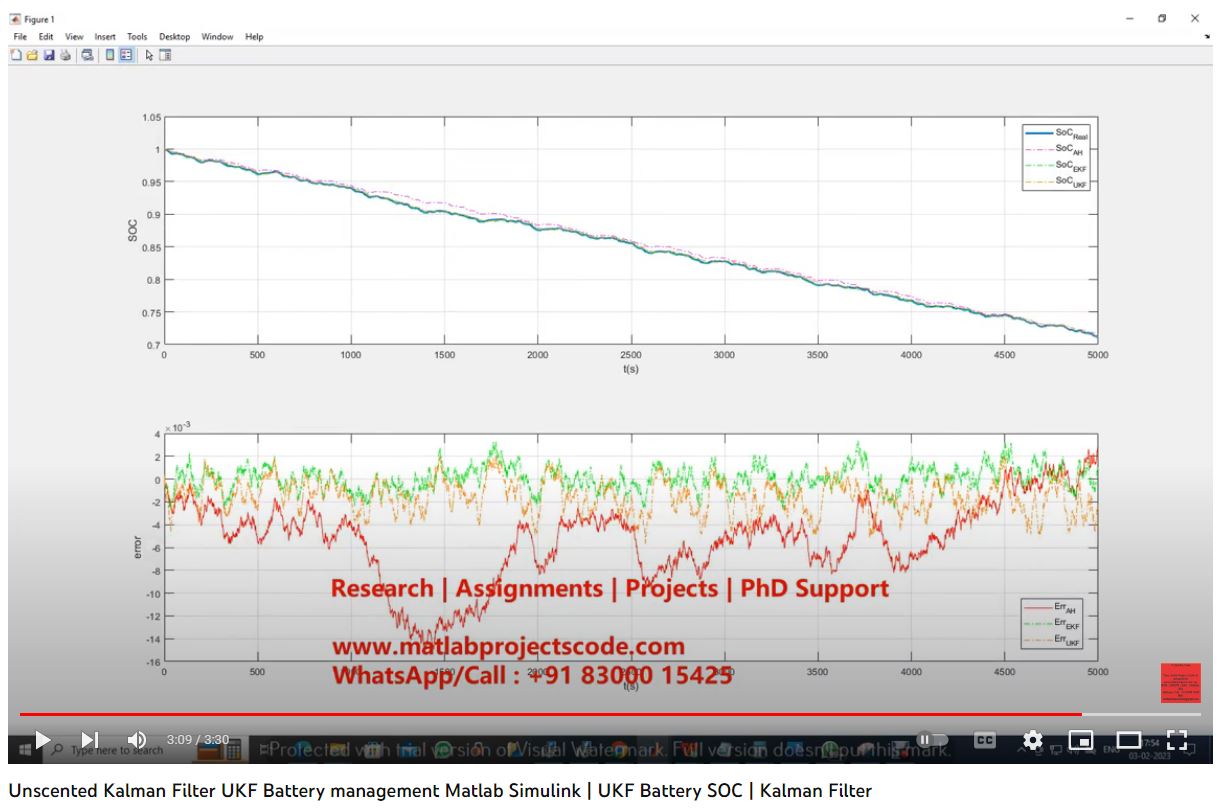Play the video
This screenshot has width=1222, height=811.
(42, 740)
